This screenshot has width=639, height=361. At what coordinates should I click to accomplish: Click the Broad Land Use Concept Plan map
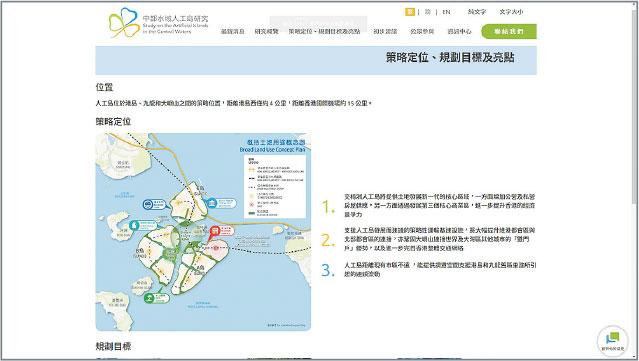click(203, 232)
